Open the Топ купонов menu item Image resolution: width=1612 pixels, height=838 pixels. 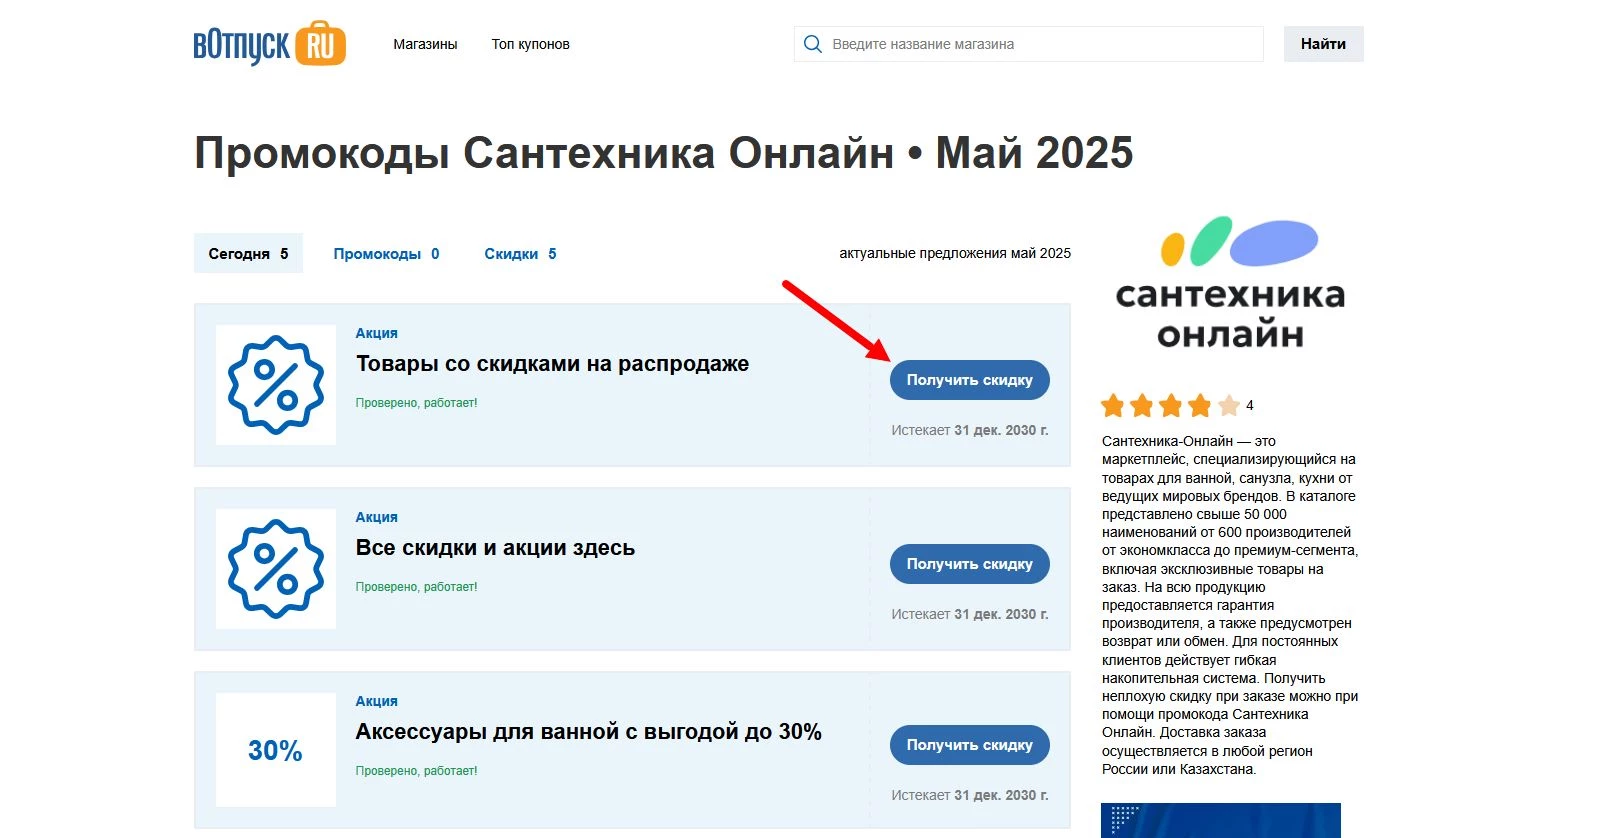point(530,44)
